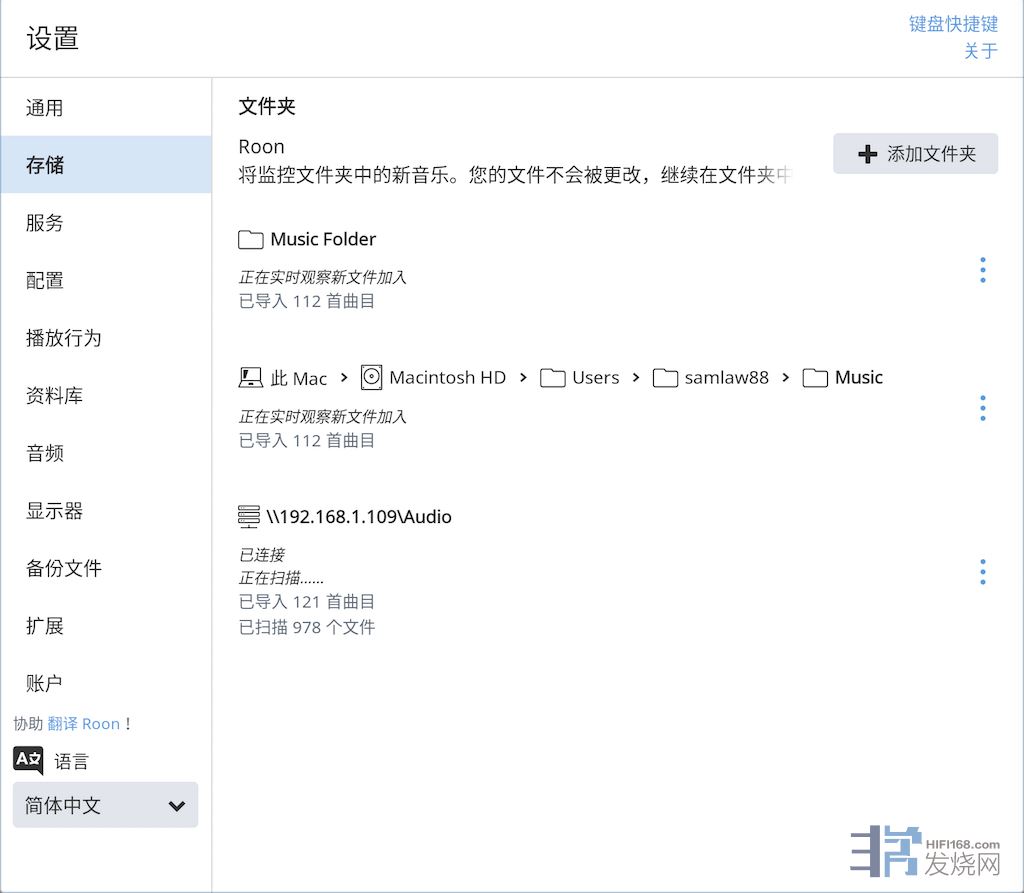Open the 账户 settings section

tap(45, 683)
